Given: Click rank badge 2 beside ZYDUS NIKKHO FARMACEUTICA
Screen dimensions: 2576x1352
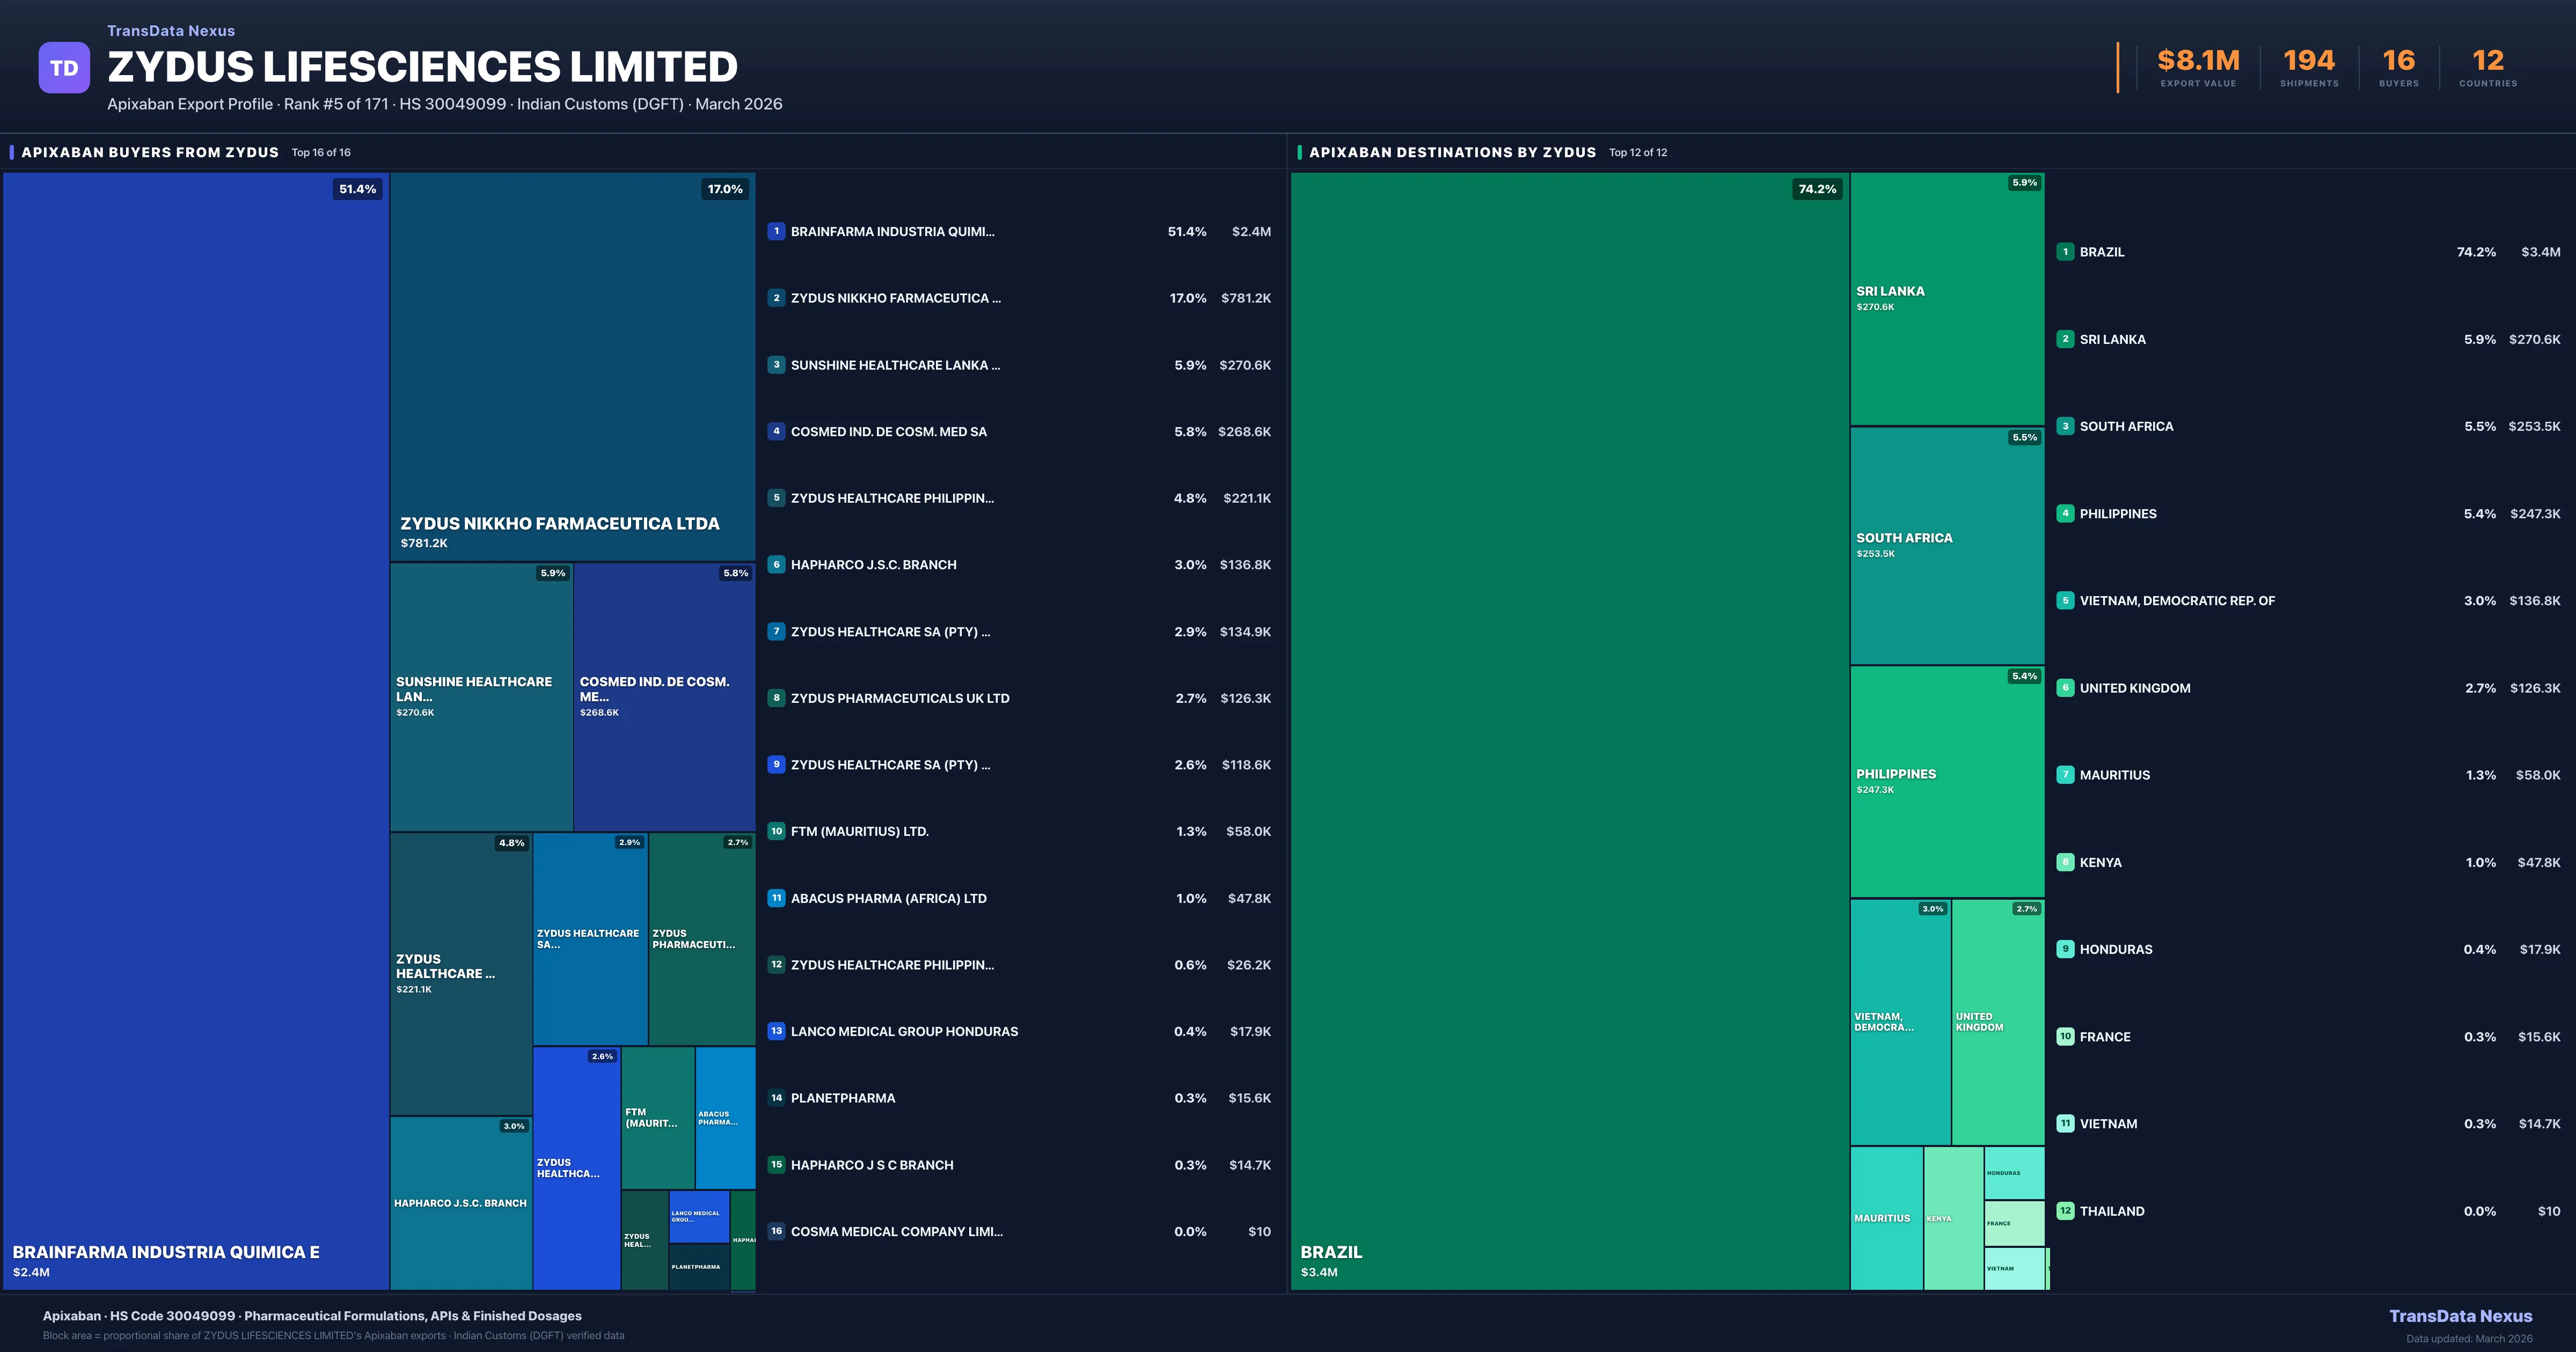Looking at the screenshot, I should pyautogui.click(x=777, y=298).
